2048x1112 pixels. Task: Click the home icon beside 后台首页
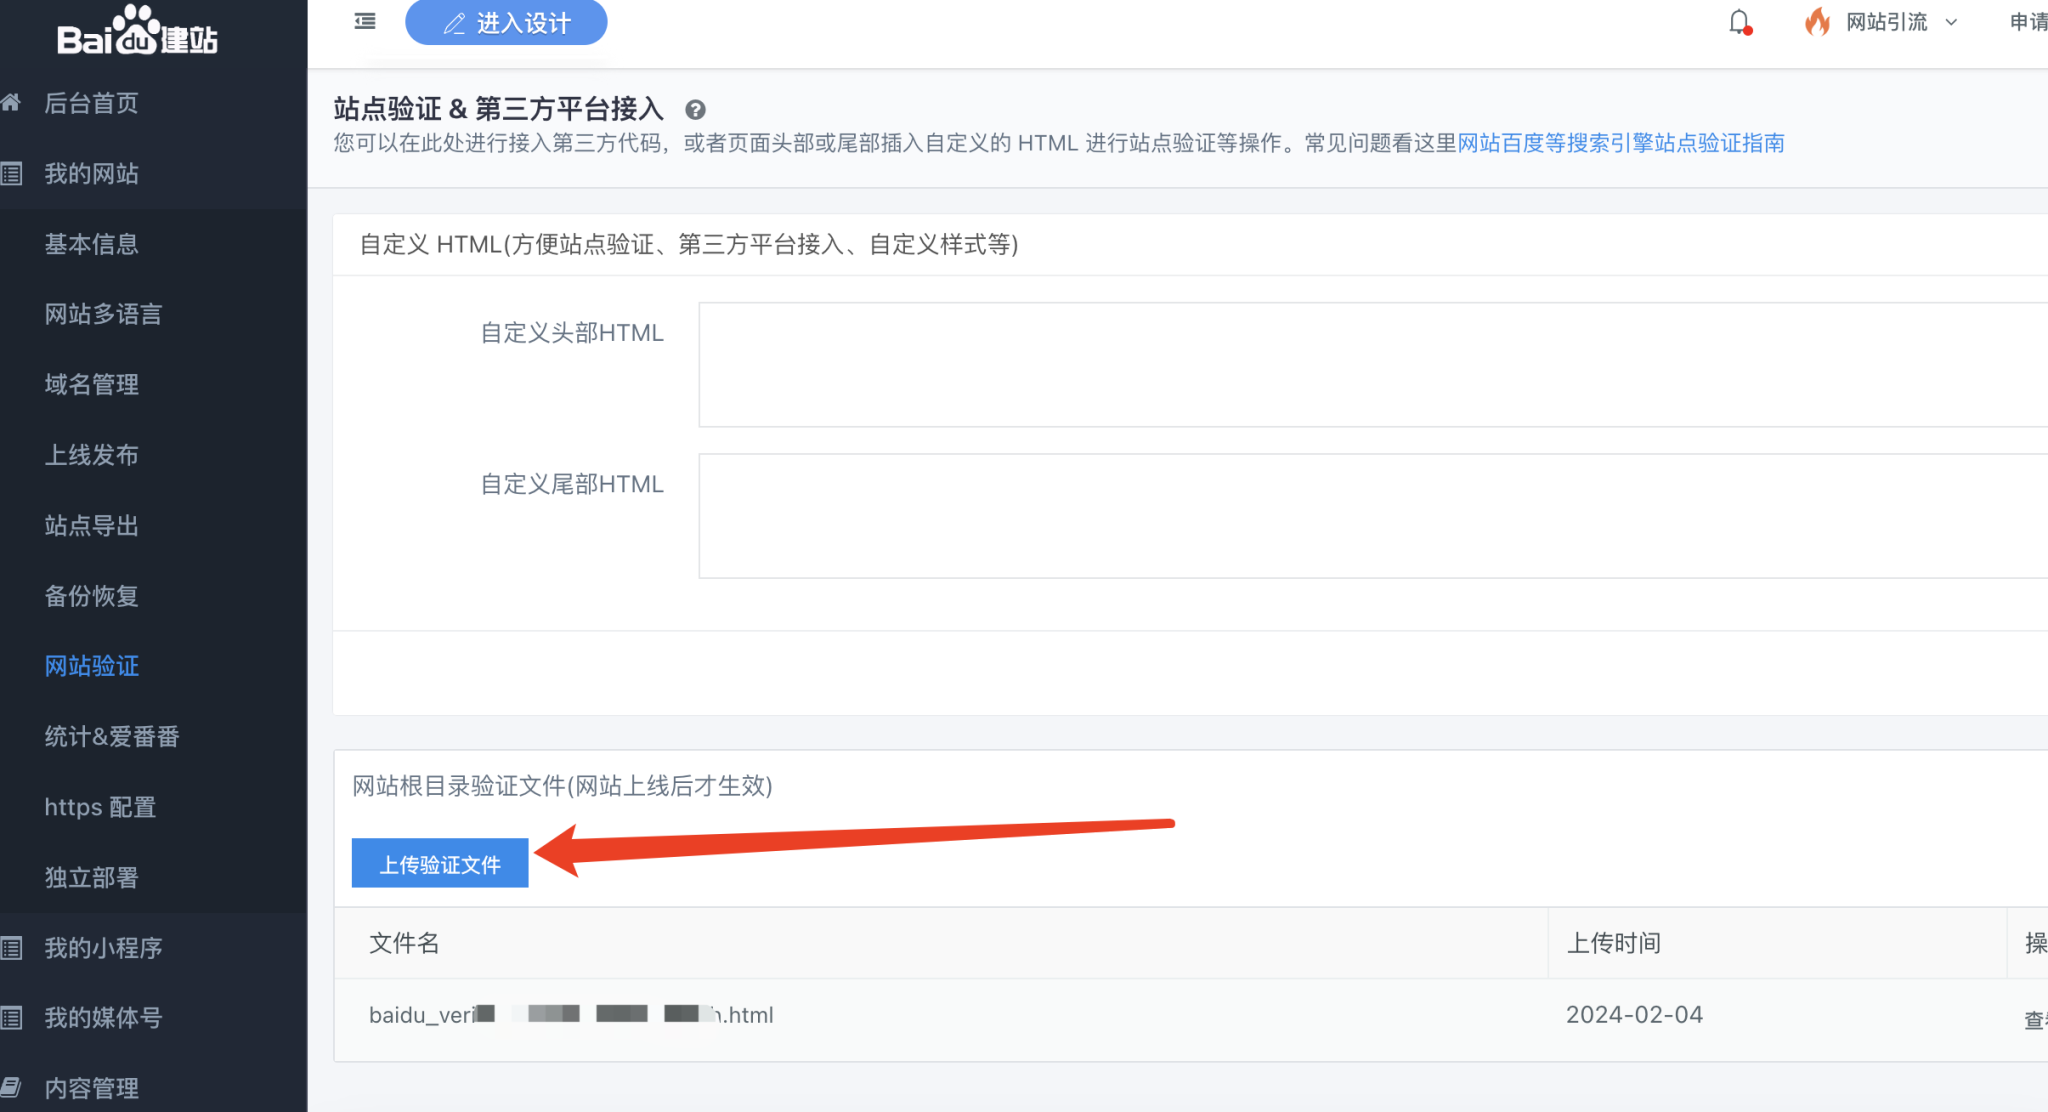pyautogui.click(x=11, y=103)
